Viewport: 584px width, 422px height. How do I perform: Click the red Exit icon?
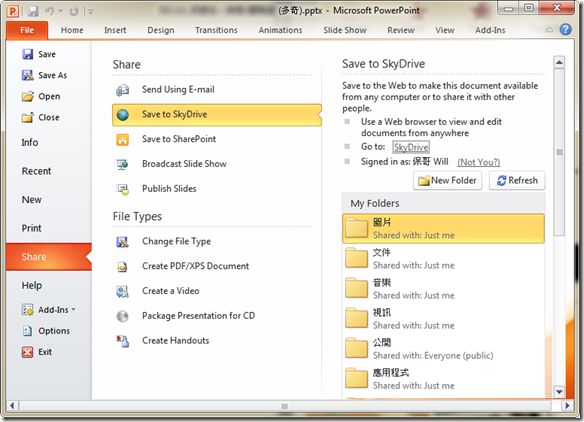tap(28, 352)
